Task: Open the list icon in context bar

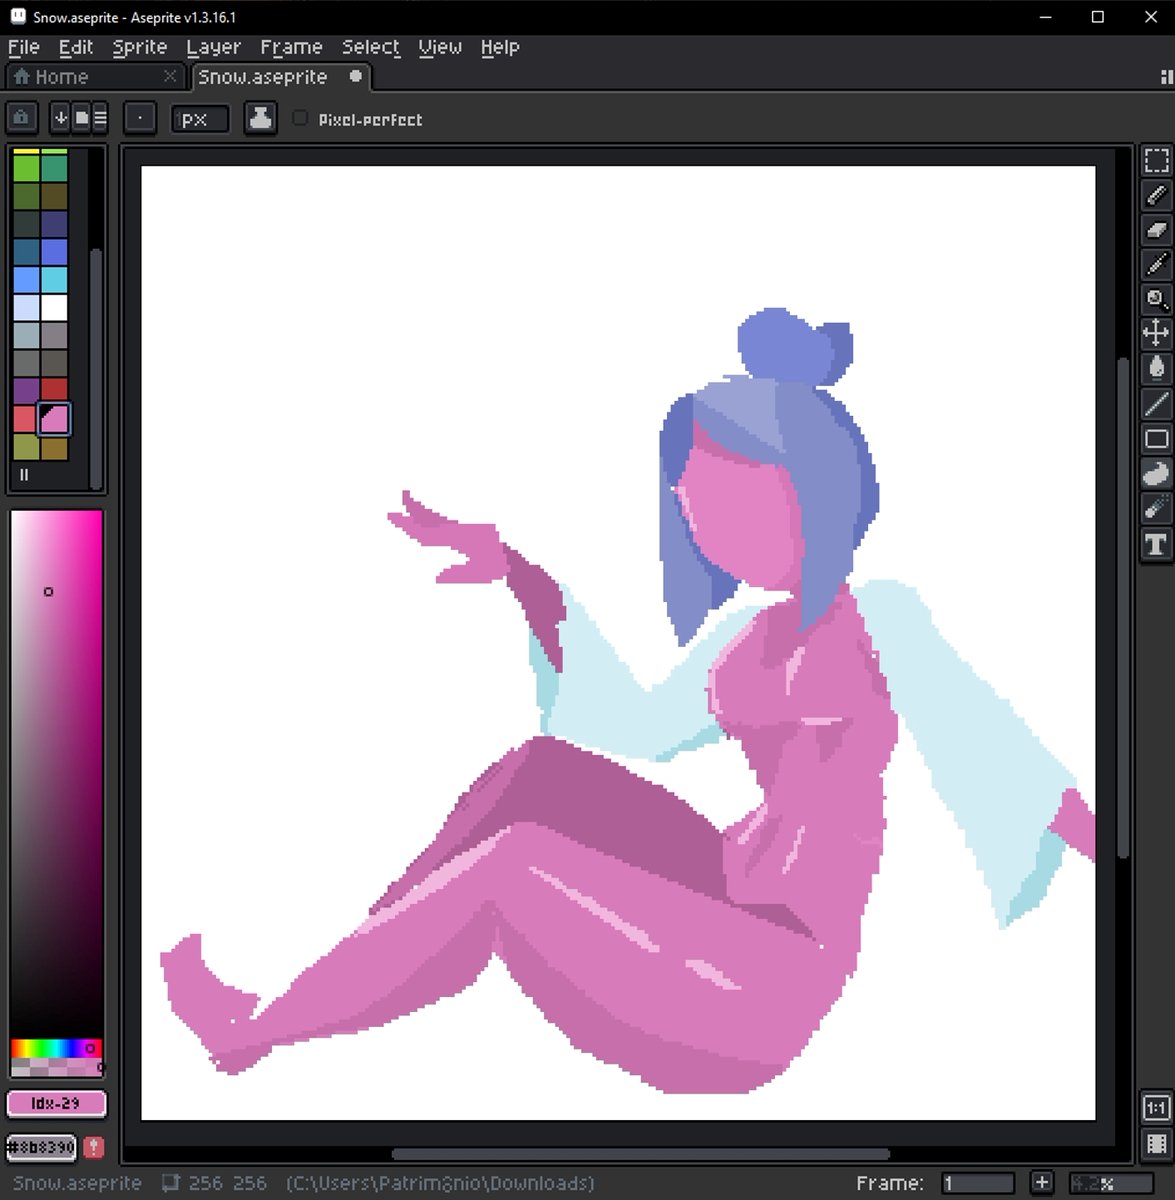Action: click(x=100, y=118)
